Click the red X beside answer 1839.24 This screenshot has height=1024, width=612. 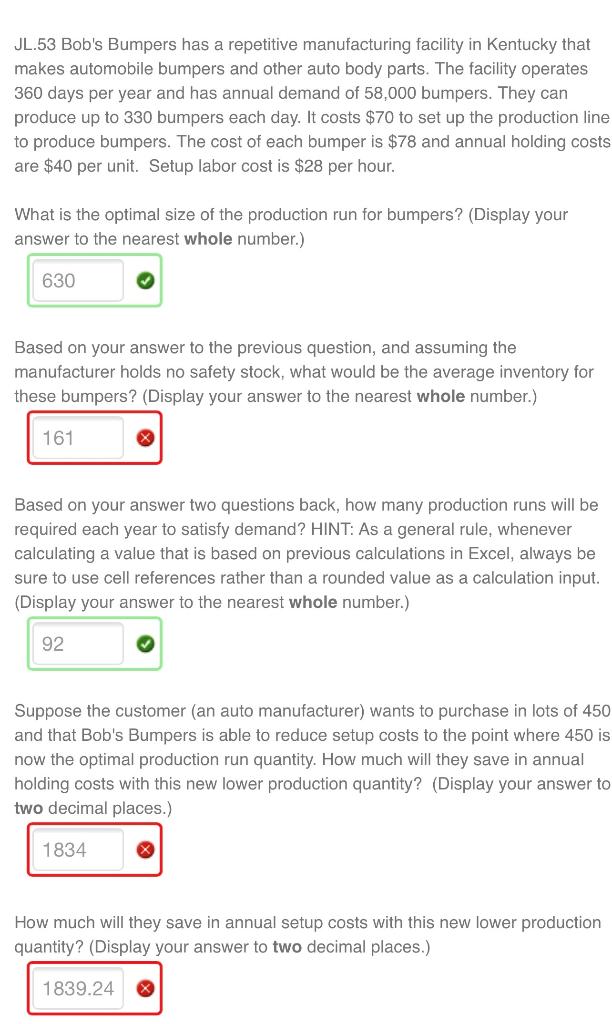click(x=145, y=987)
